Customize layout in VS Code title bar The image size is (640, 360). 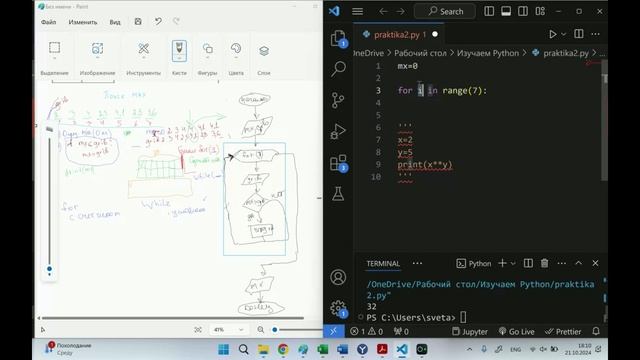pyautogui.click(x=540, y=11)
